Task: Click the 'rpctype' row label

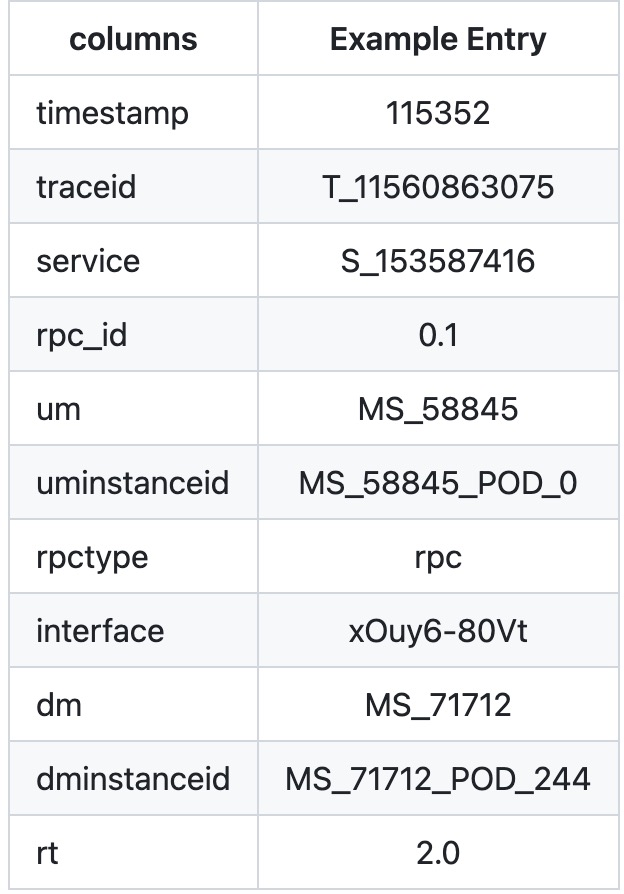Action: point(92,558)
